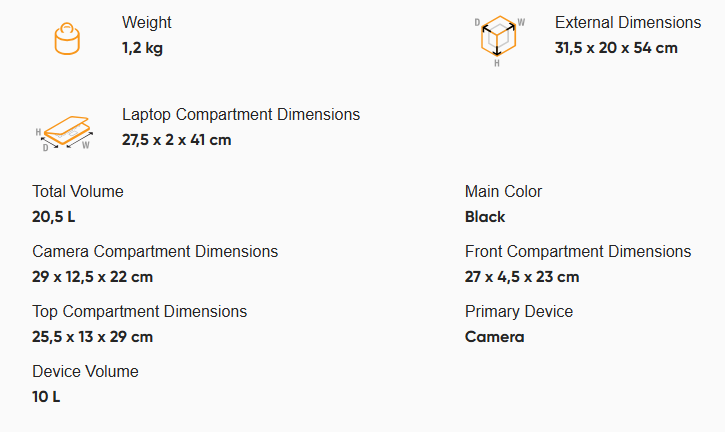Select the Top Compartment Dimensions heading
The image size is (725, 432).
point(140,312)
